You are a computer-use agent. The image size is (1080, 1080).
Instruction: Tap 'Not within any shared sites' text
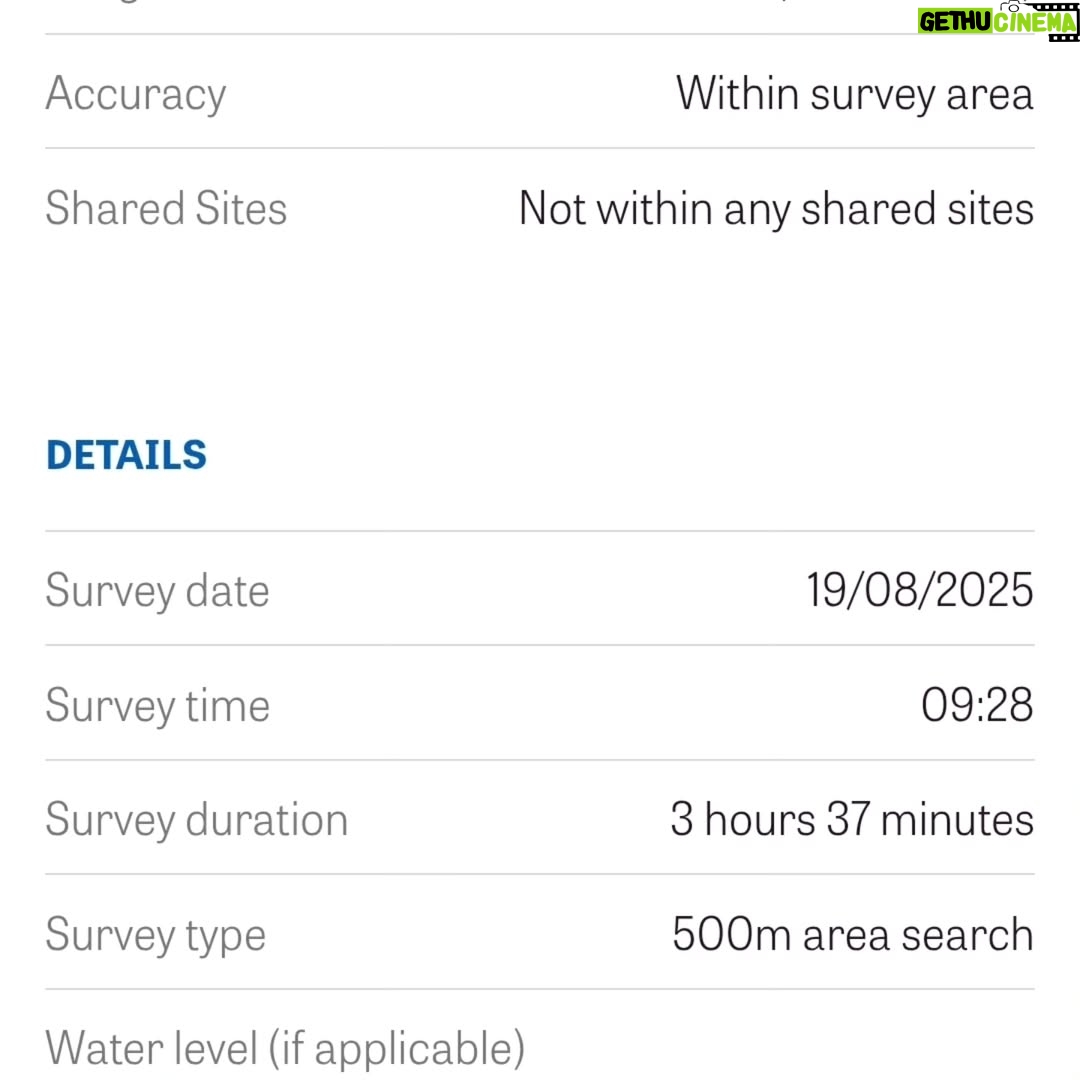[x=776, y=209]
